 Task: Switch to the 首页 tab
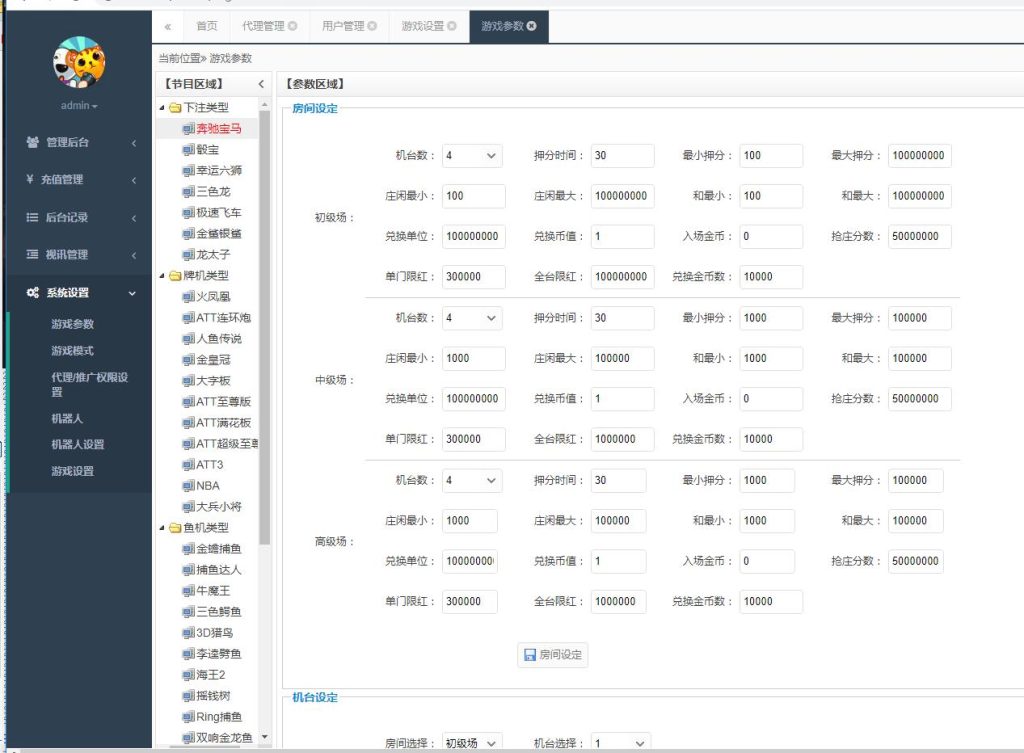tap(207, 26)
